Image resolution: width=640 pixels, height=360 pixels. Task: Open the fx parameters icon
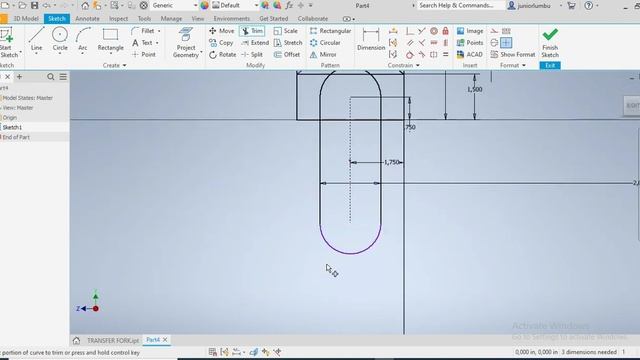[x=289, y=6]
